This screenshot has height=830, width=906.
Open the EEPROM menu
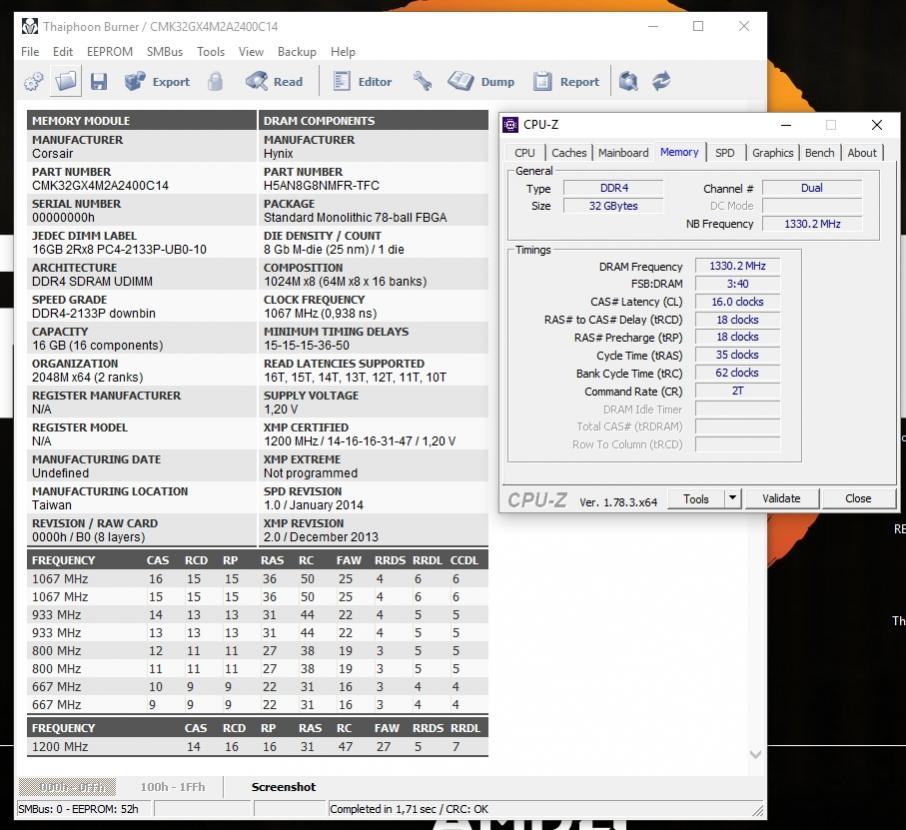pyautogui.click(x=110, y=51)
